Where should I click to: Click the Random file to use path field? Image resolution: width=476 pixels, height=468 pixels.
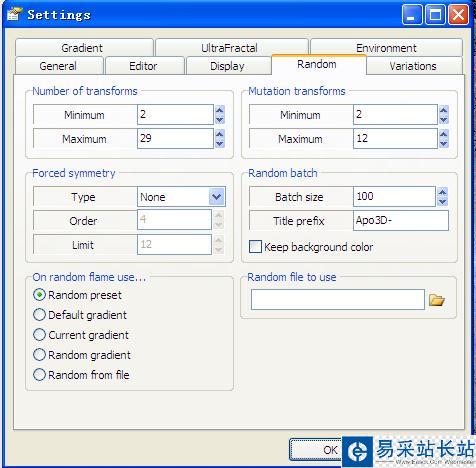(338, 299)
